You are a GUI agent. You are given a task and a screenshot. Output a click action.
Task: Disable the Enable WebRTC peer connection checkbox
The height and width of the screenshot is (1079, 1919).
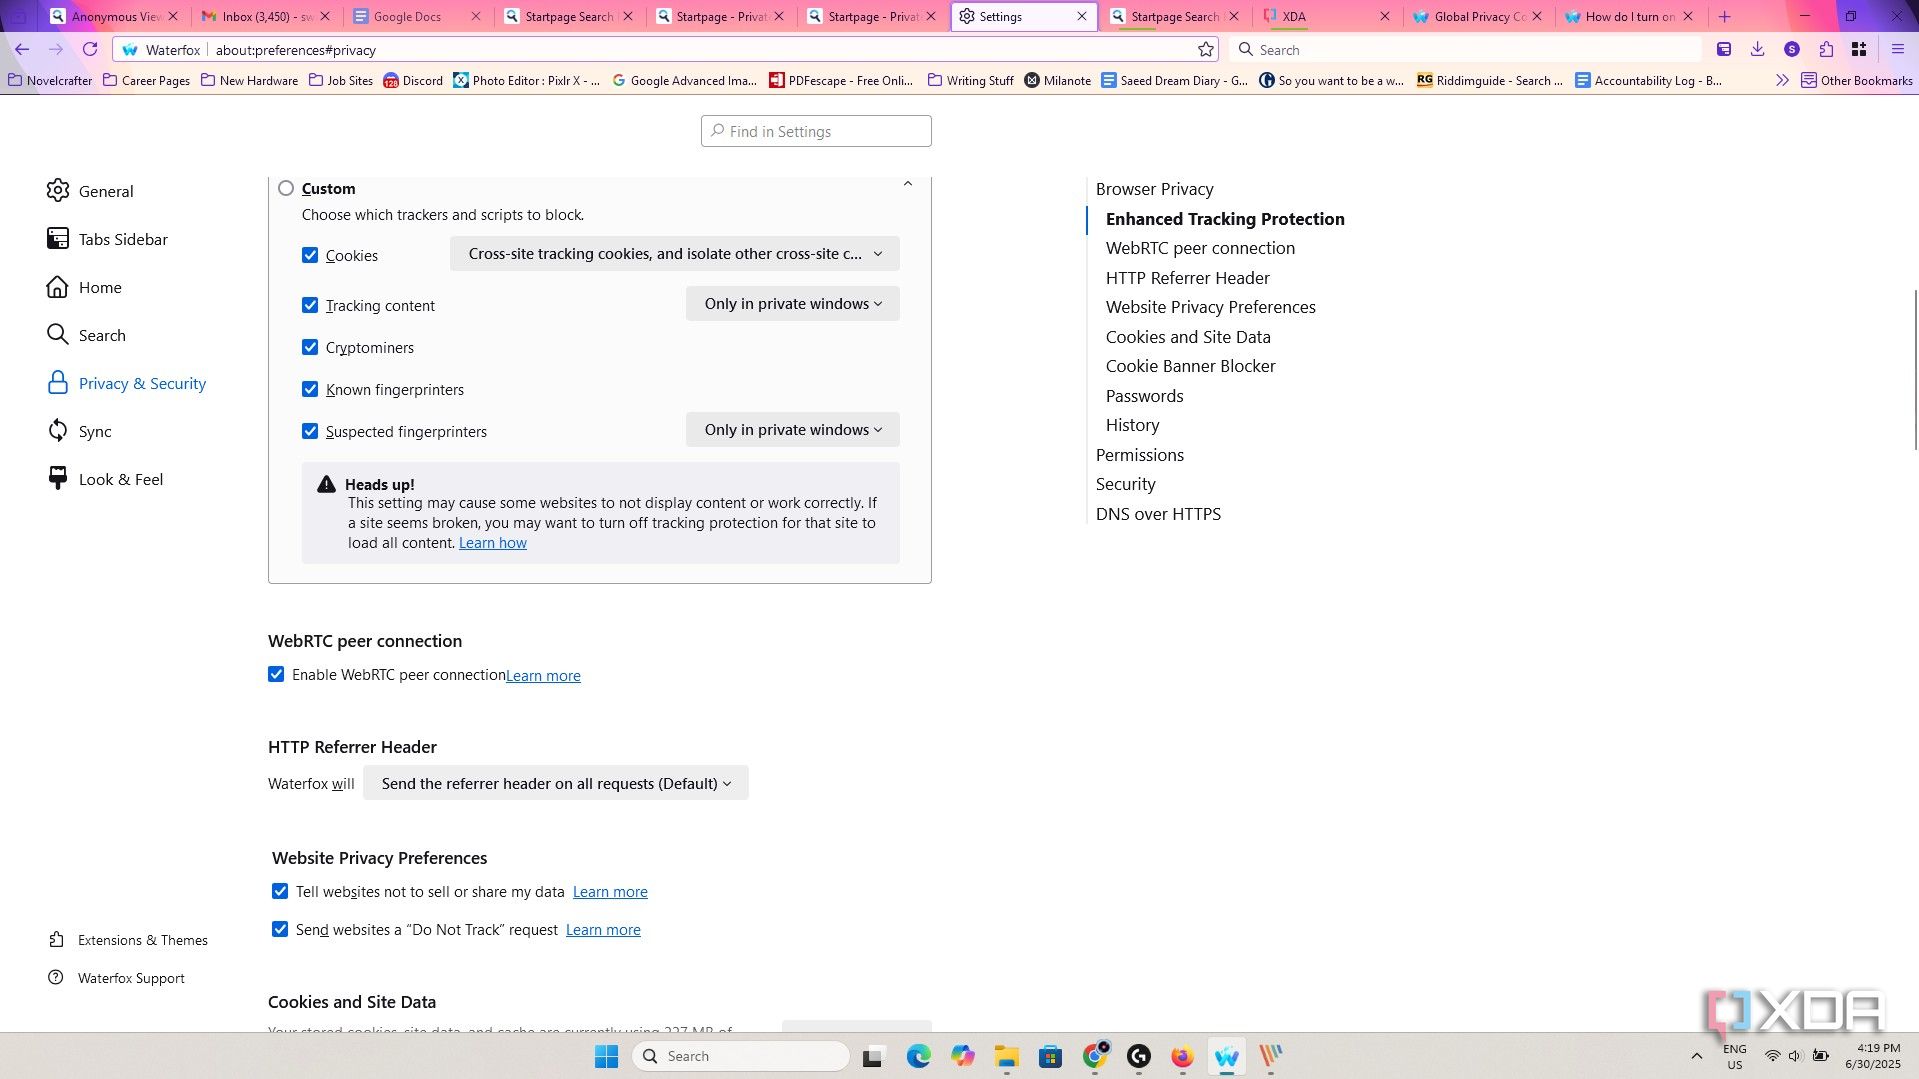coord(276,674)
